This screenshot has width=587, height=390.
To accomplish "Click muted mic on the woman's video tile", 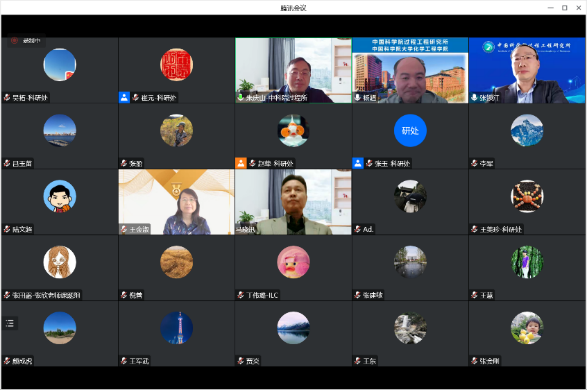I will pos(124,229).
